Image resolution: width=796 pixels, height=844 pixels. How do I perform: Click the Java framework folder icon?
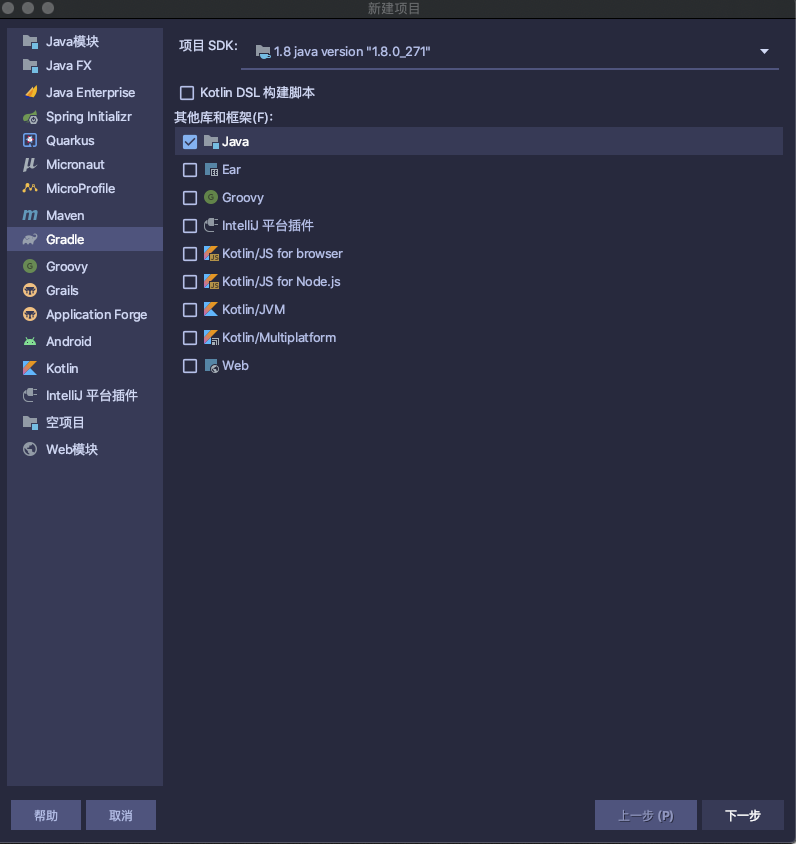coord(211,142)
